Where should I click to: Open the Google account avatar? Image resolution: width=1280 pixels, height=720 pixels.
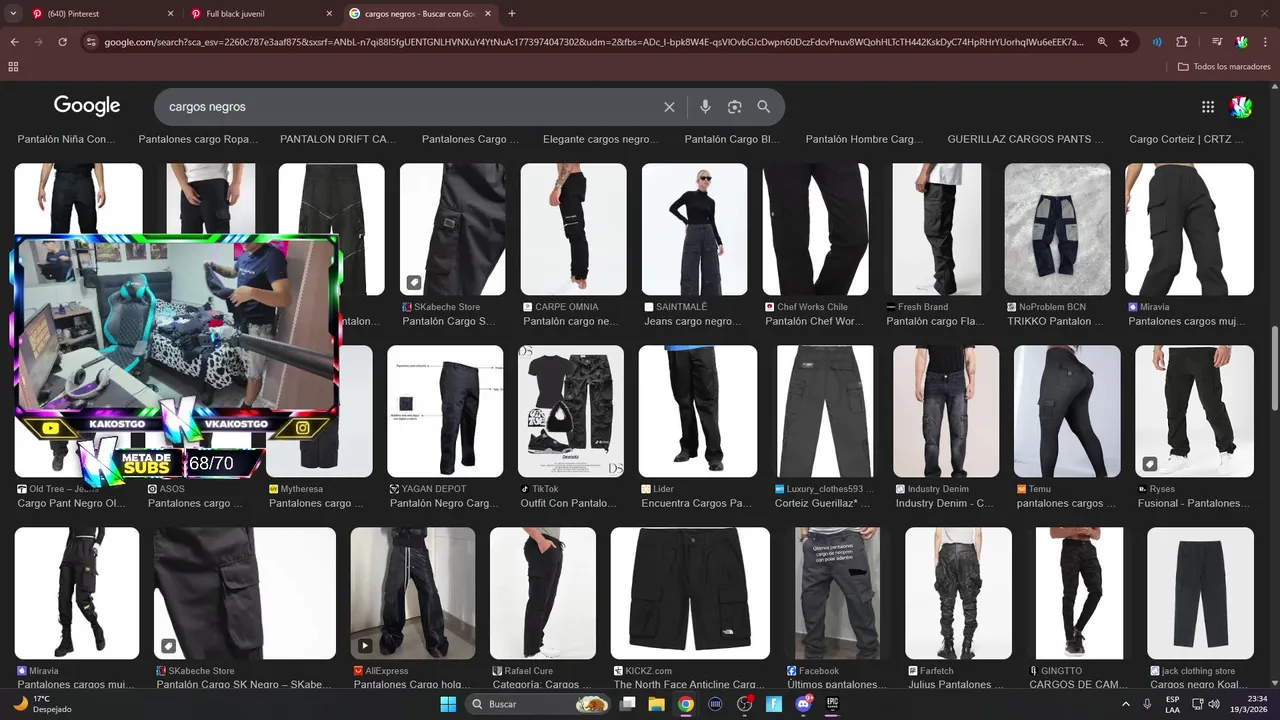(1241, 107)
